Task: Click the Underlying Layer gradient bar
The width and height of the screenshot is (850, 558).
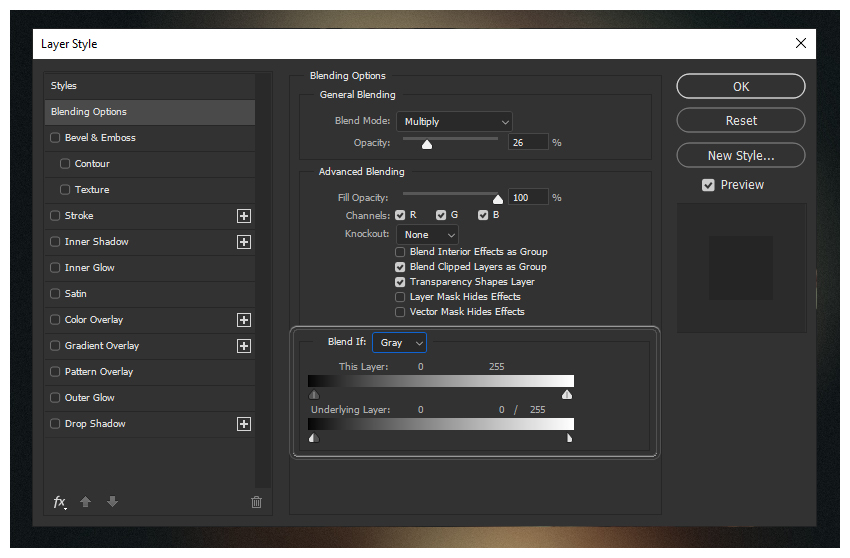Action: click(441, 424)
